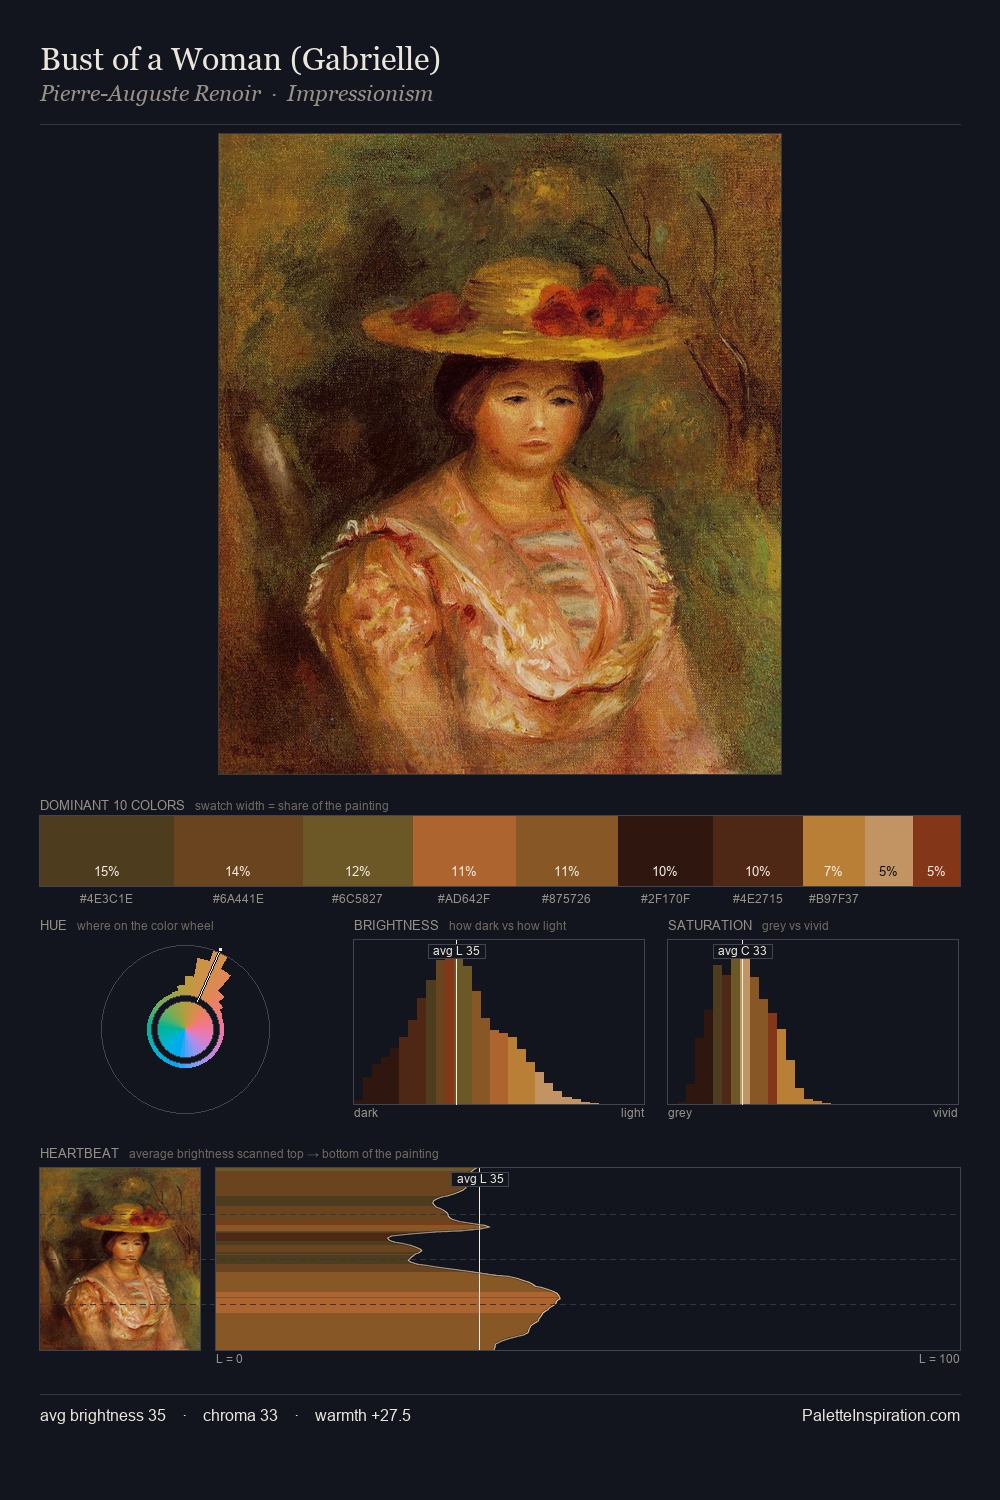Click the "avg L 35" label in Brightness histogram
Image resolution: width=1000 pixels, height=1500 pixels.
[456, 951]
